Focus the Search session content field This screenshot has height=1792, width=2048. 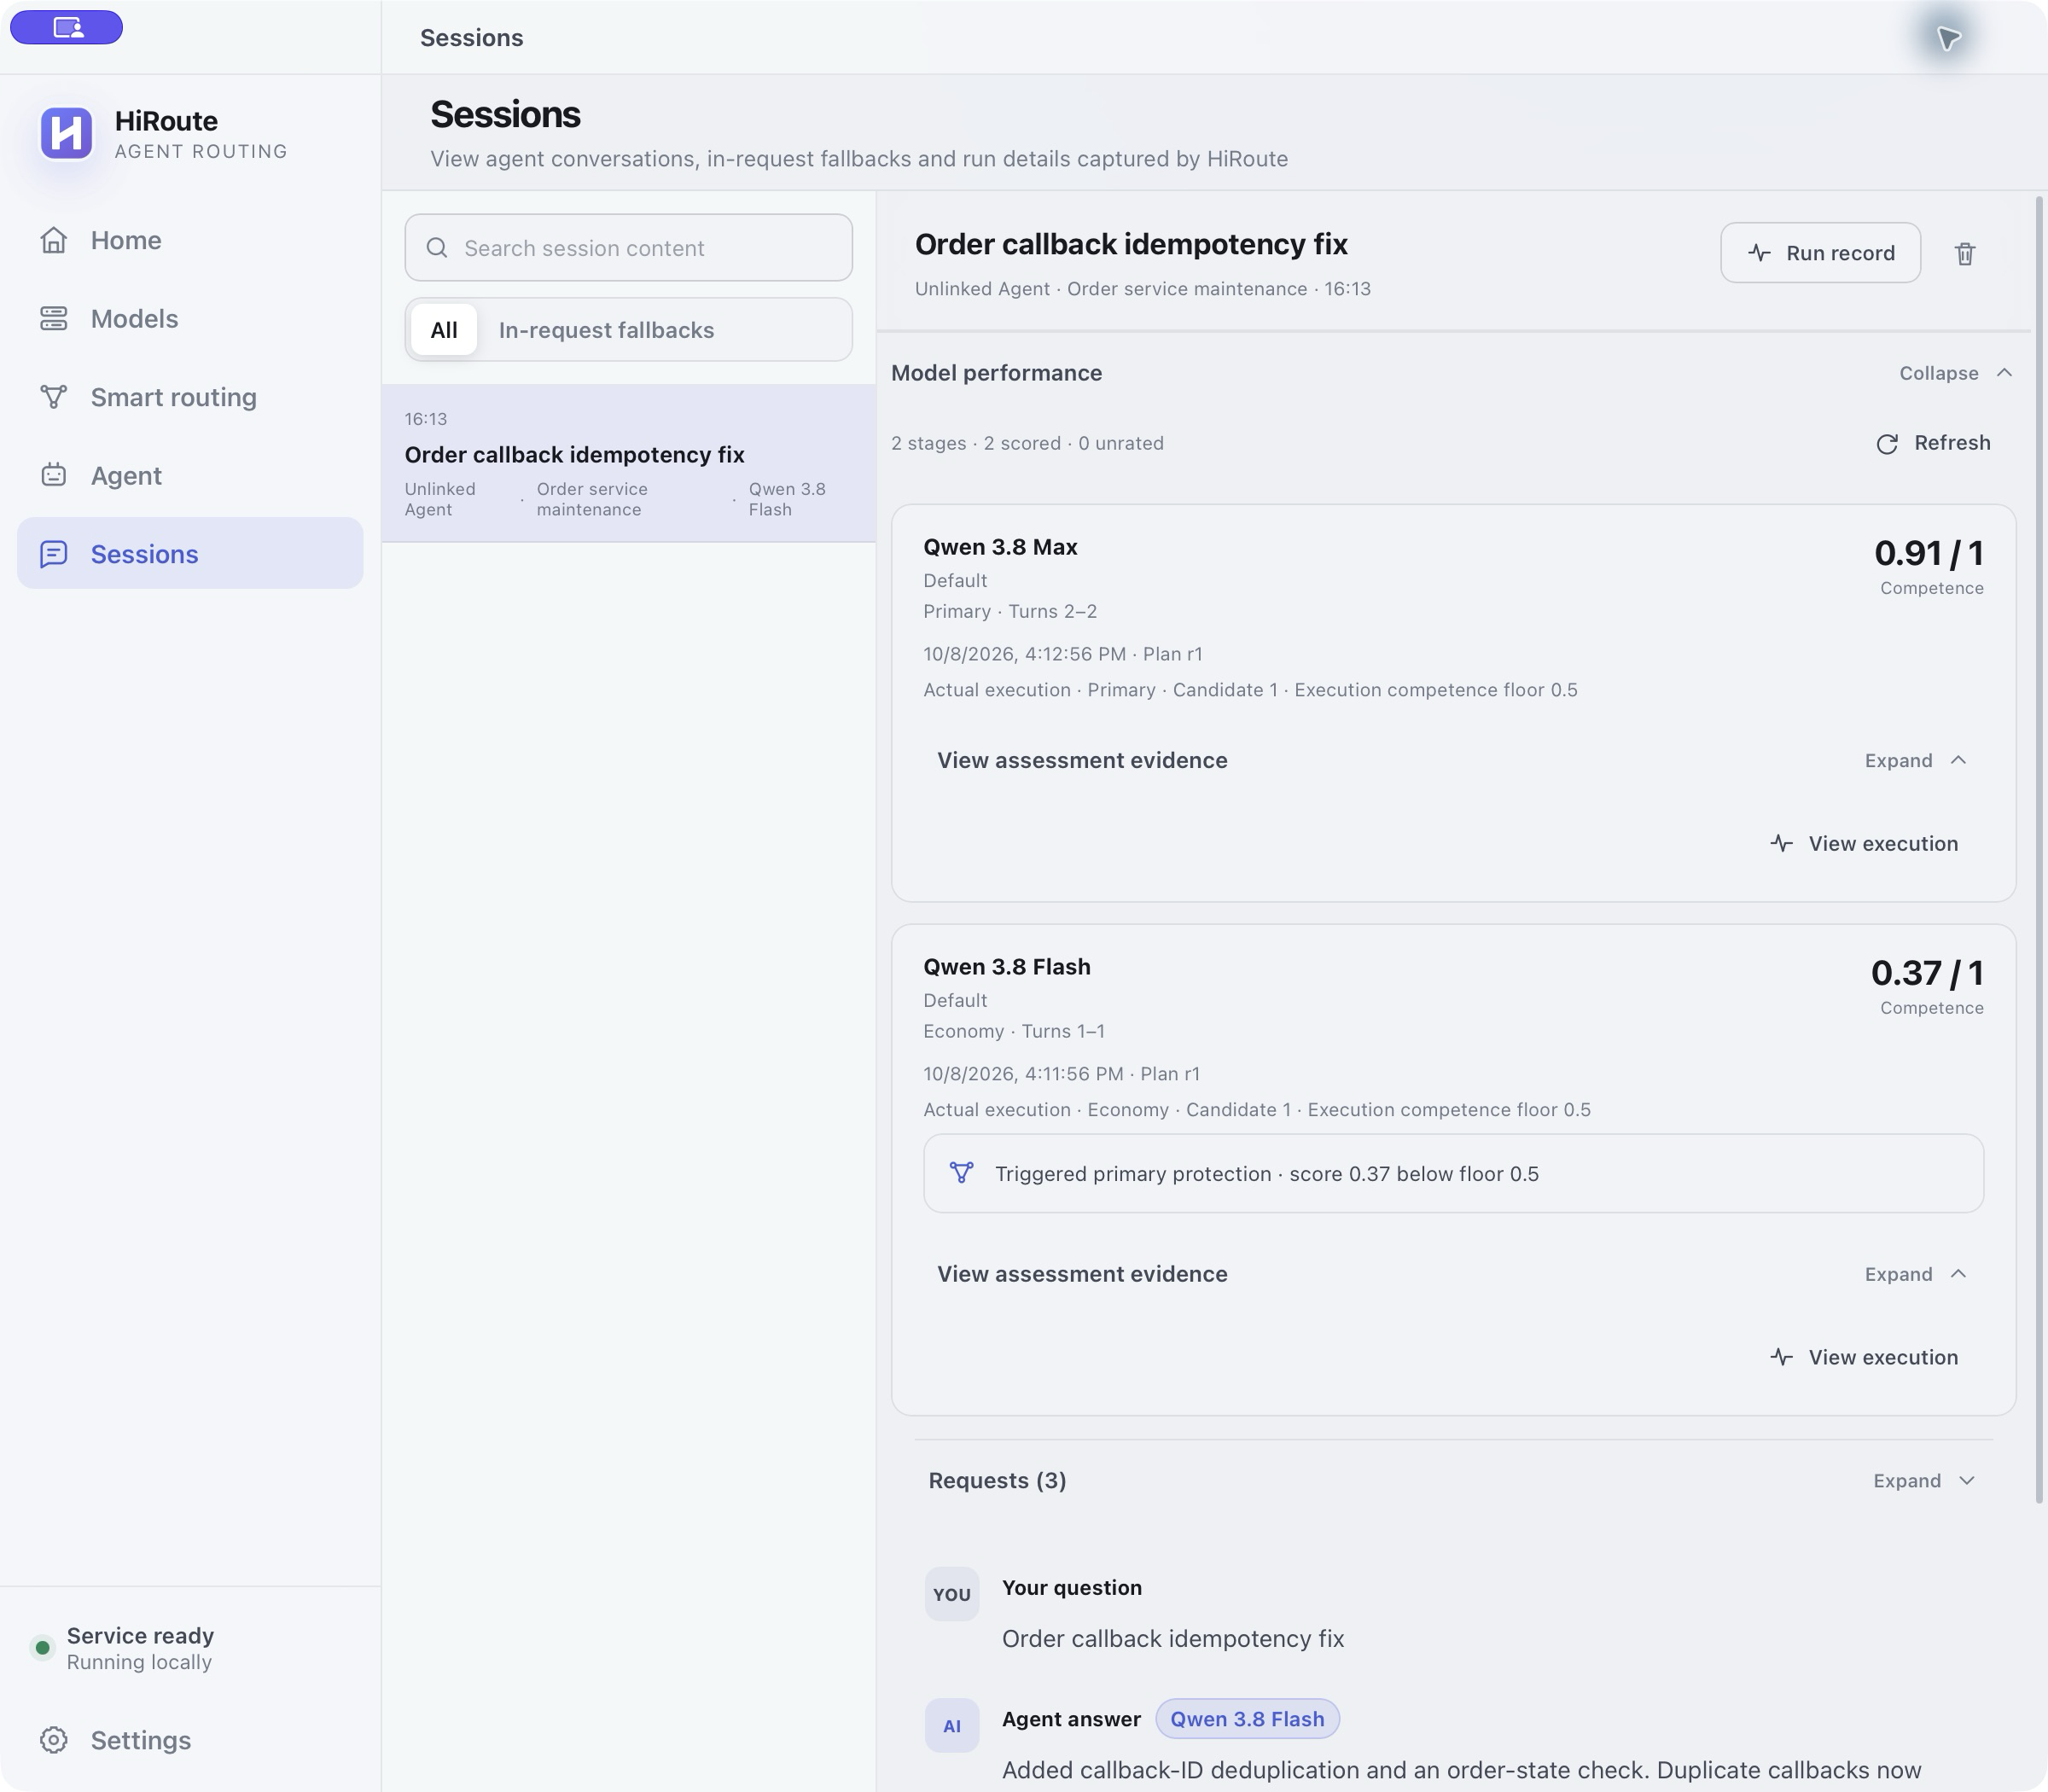(x=629, y=248)
